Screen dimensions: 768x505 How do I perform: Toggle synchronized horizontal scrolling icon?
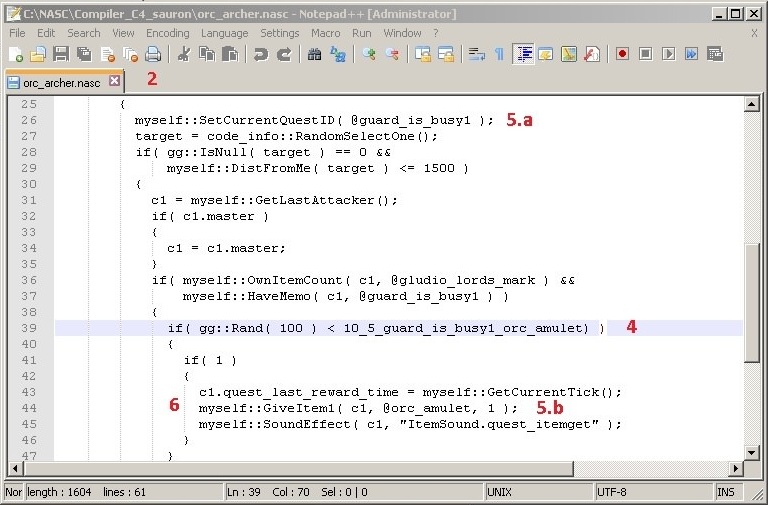click(446, 54)
